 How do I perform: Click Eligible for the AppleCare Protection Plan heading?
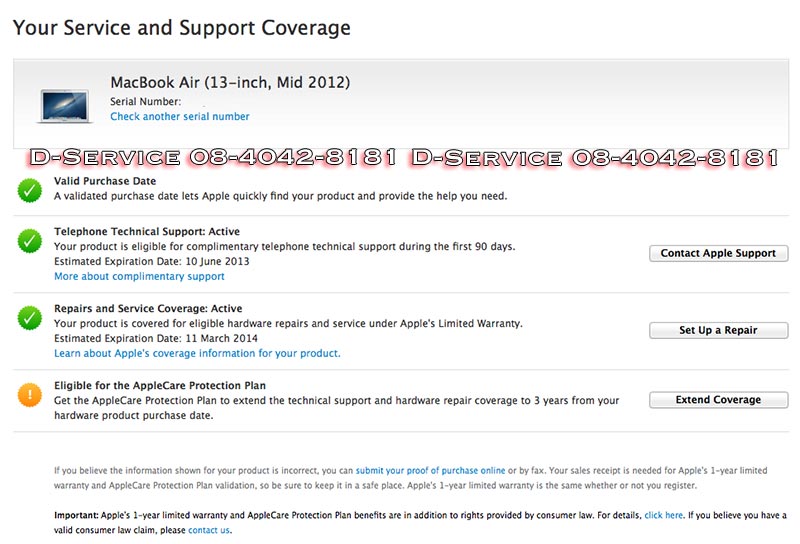click(x=159, y=385)
